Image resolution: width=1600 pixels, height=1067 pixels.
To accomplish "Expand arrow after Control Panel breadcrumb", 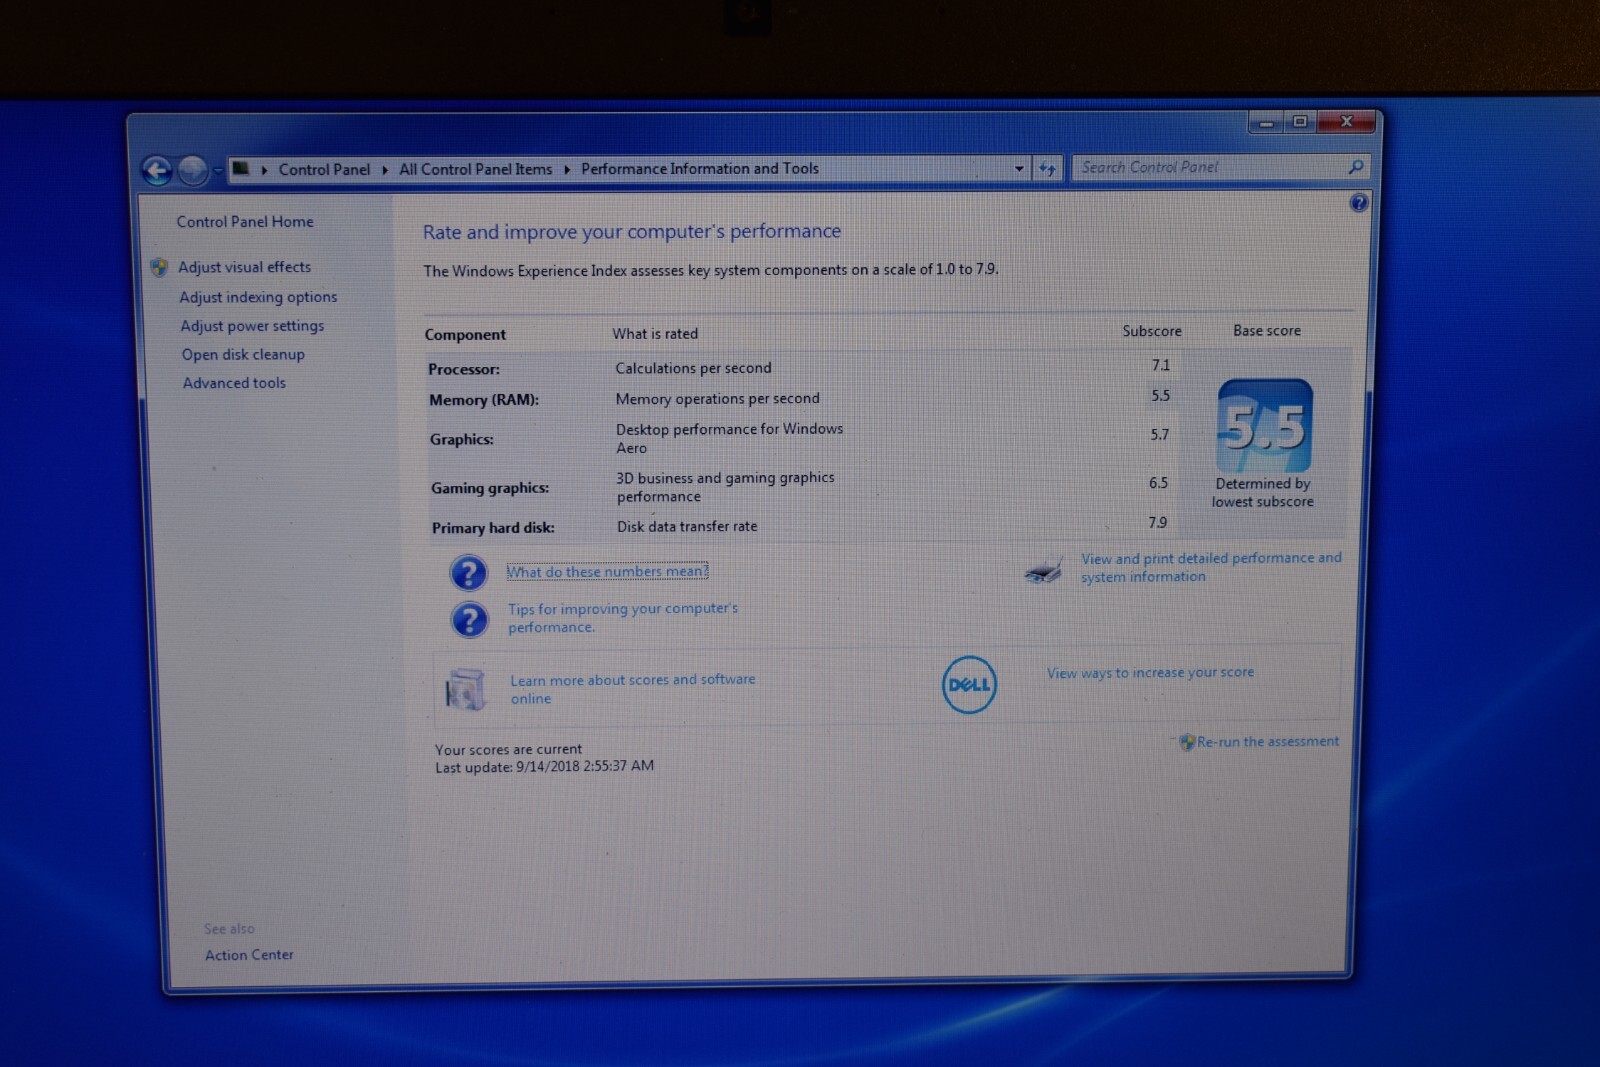I will tap(385, 170).
